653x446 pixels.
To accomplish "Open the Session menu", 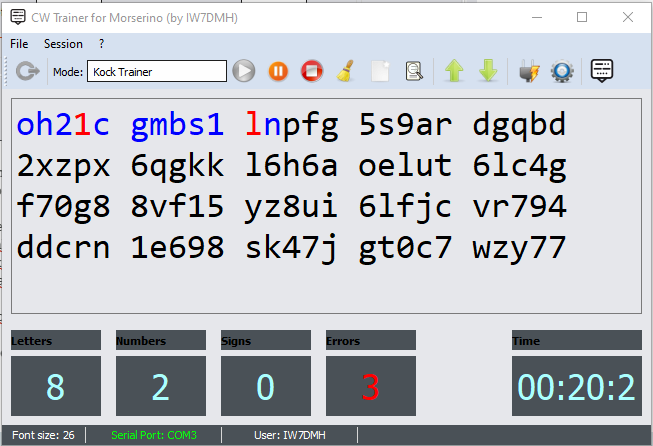I will pos(63,44).
